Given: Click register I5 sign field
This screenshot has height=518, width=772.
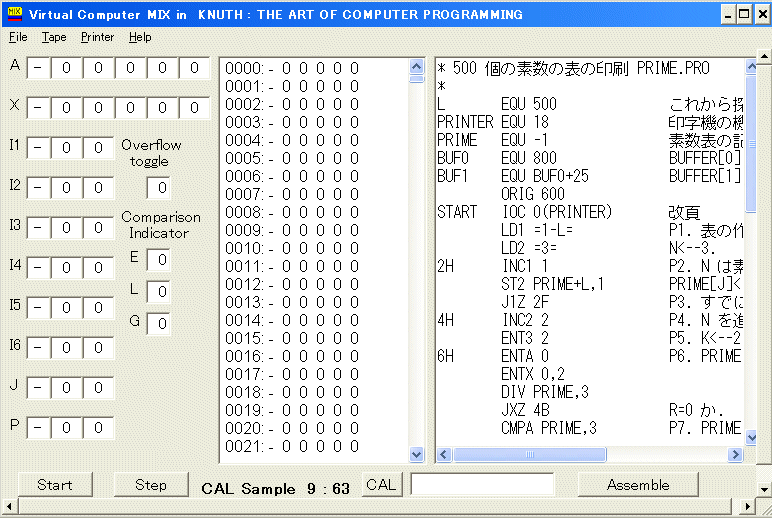Looking at the screenshot, I should point(38,308).
